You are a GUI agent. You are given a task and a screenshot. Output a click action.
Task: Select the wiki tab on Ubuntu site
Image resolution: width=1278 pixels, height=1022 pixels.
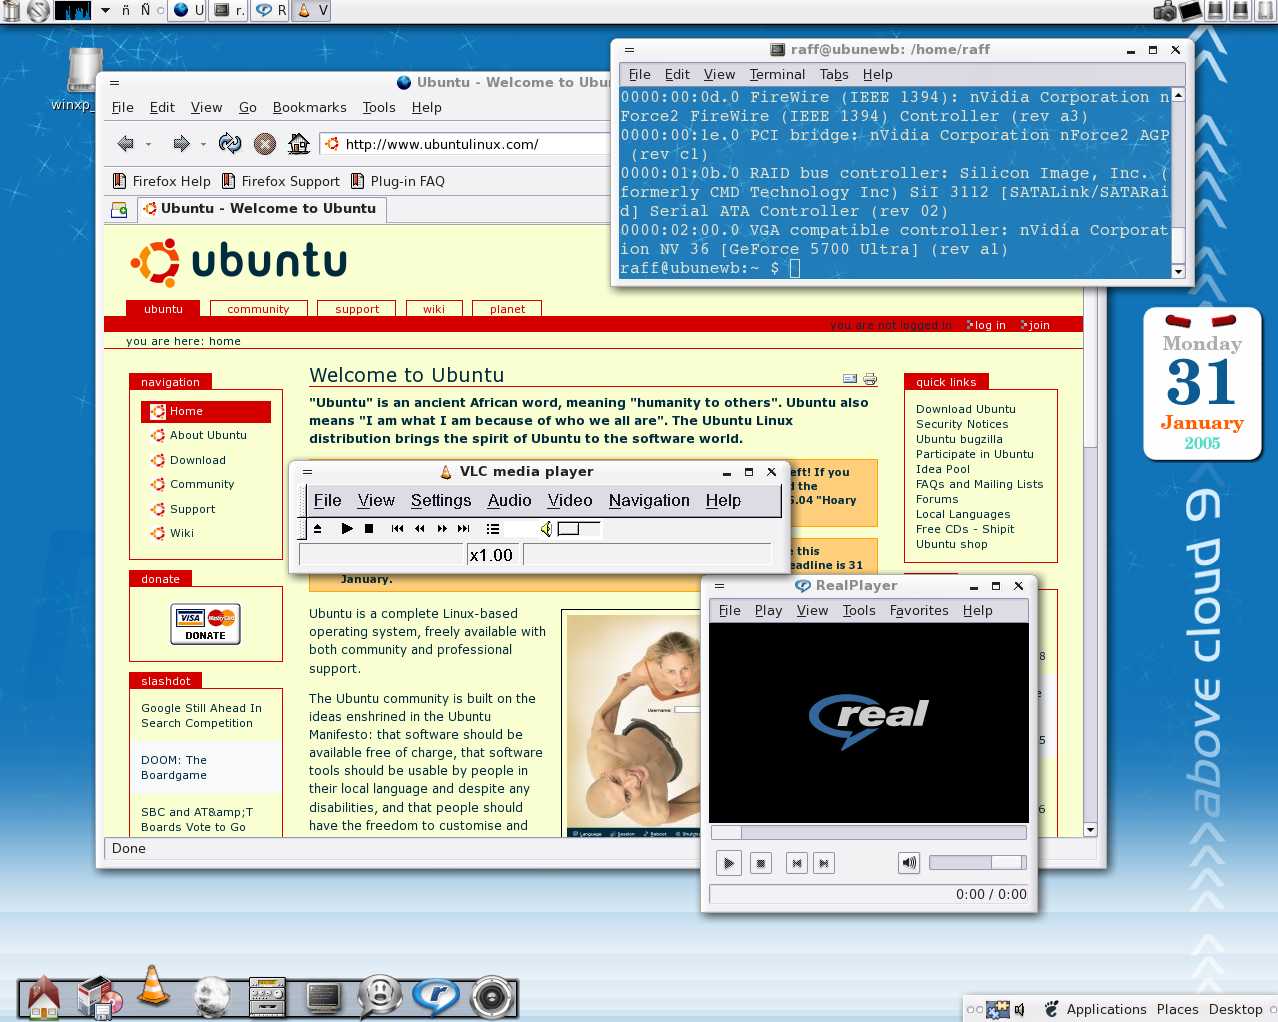434,309
